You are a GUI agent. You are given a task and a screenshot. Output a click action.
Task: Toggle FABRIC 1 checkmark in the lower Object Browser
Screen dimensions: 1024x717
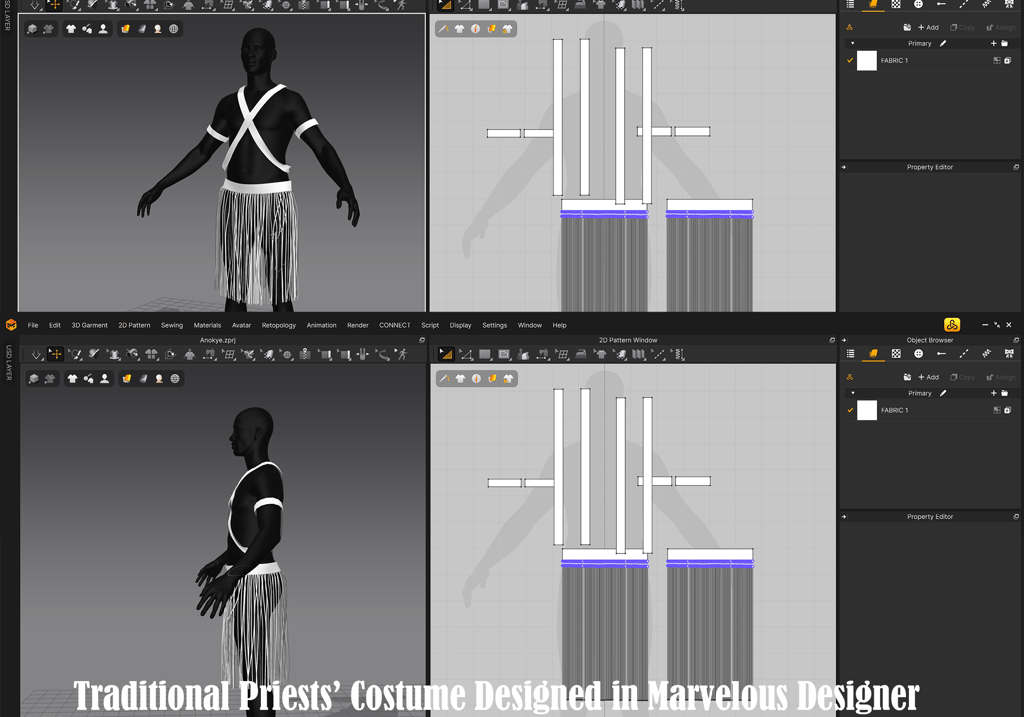point(850,410)
